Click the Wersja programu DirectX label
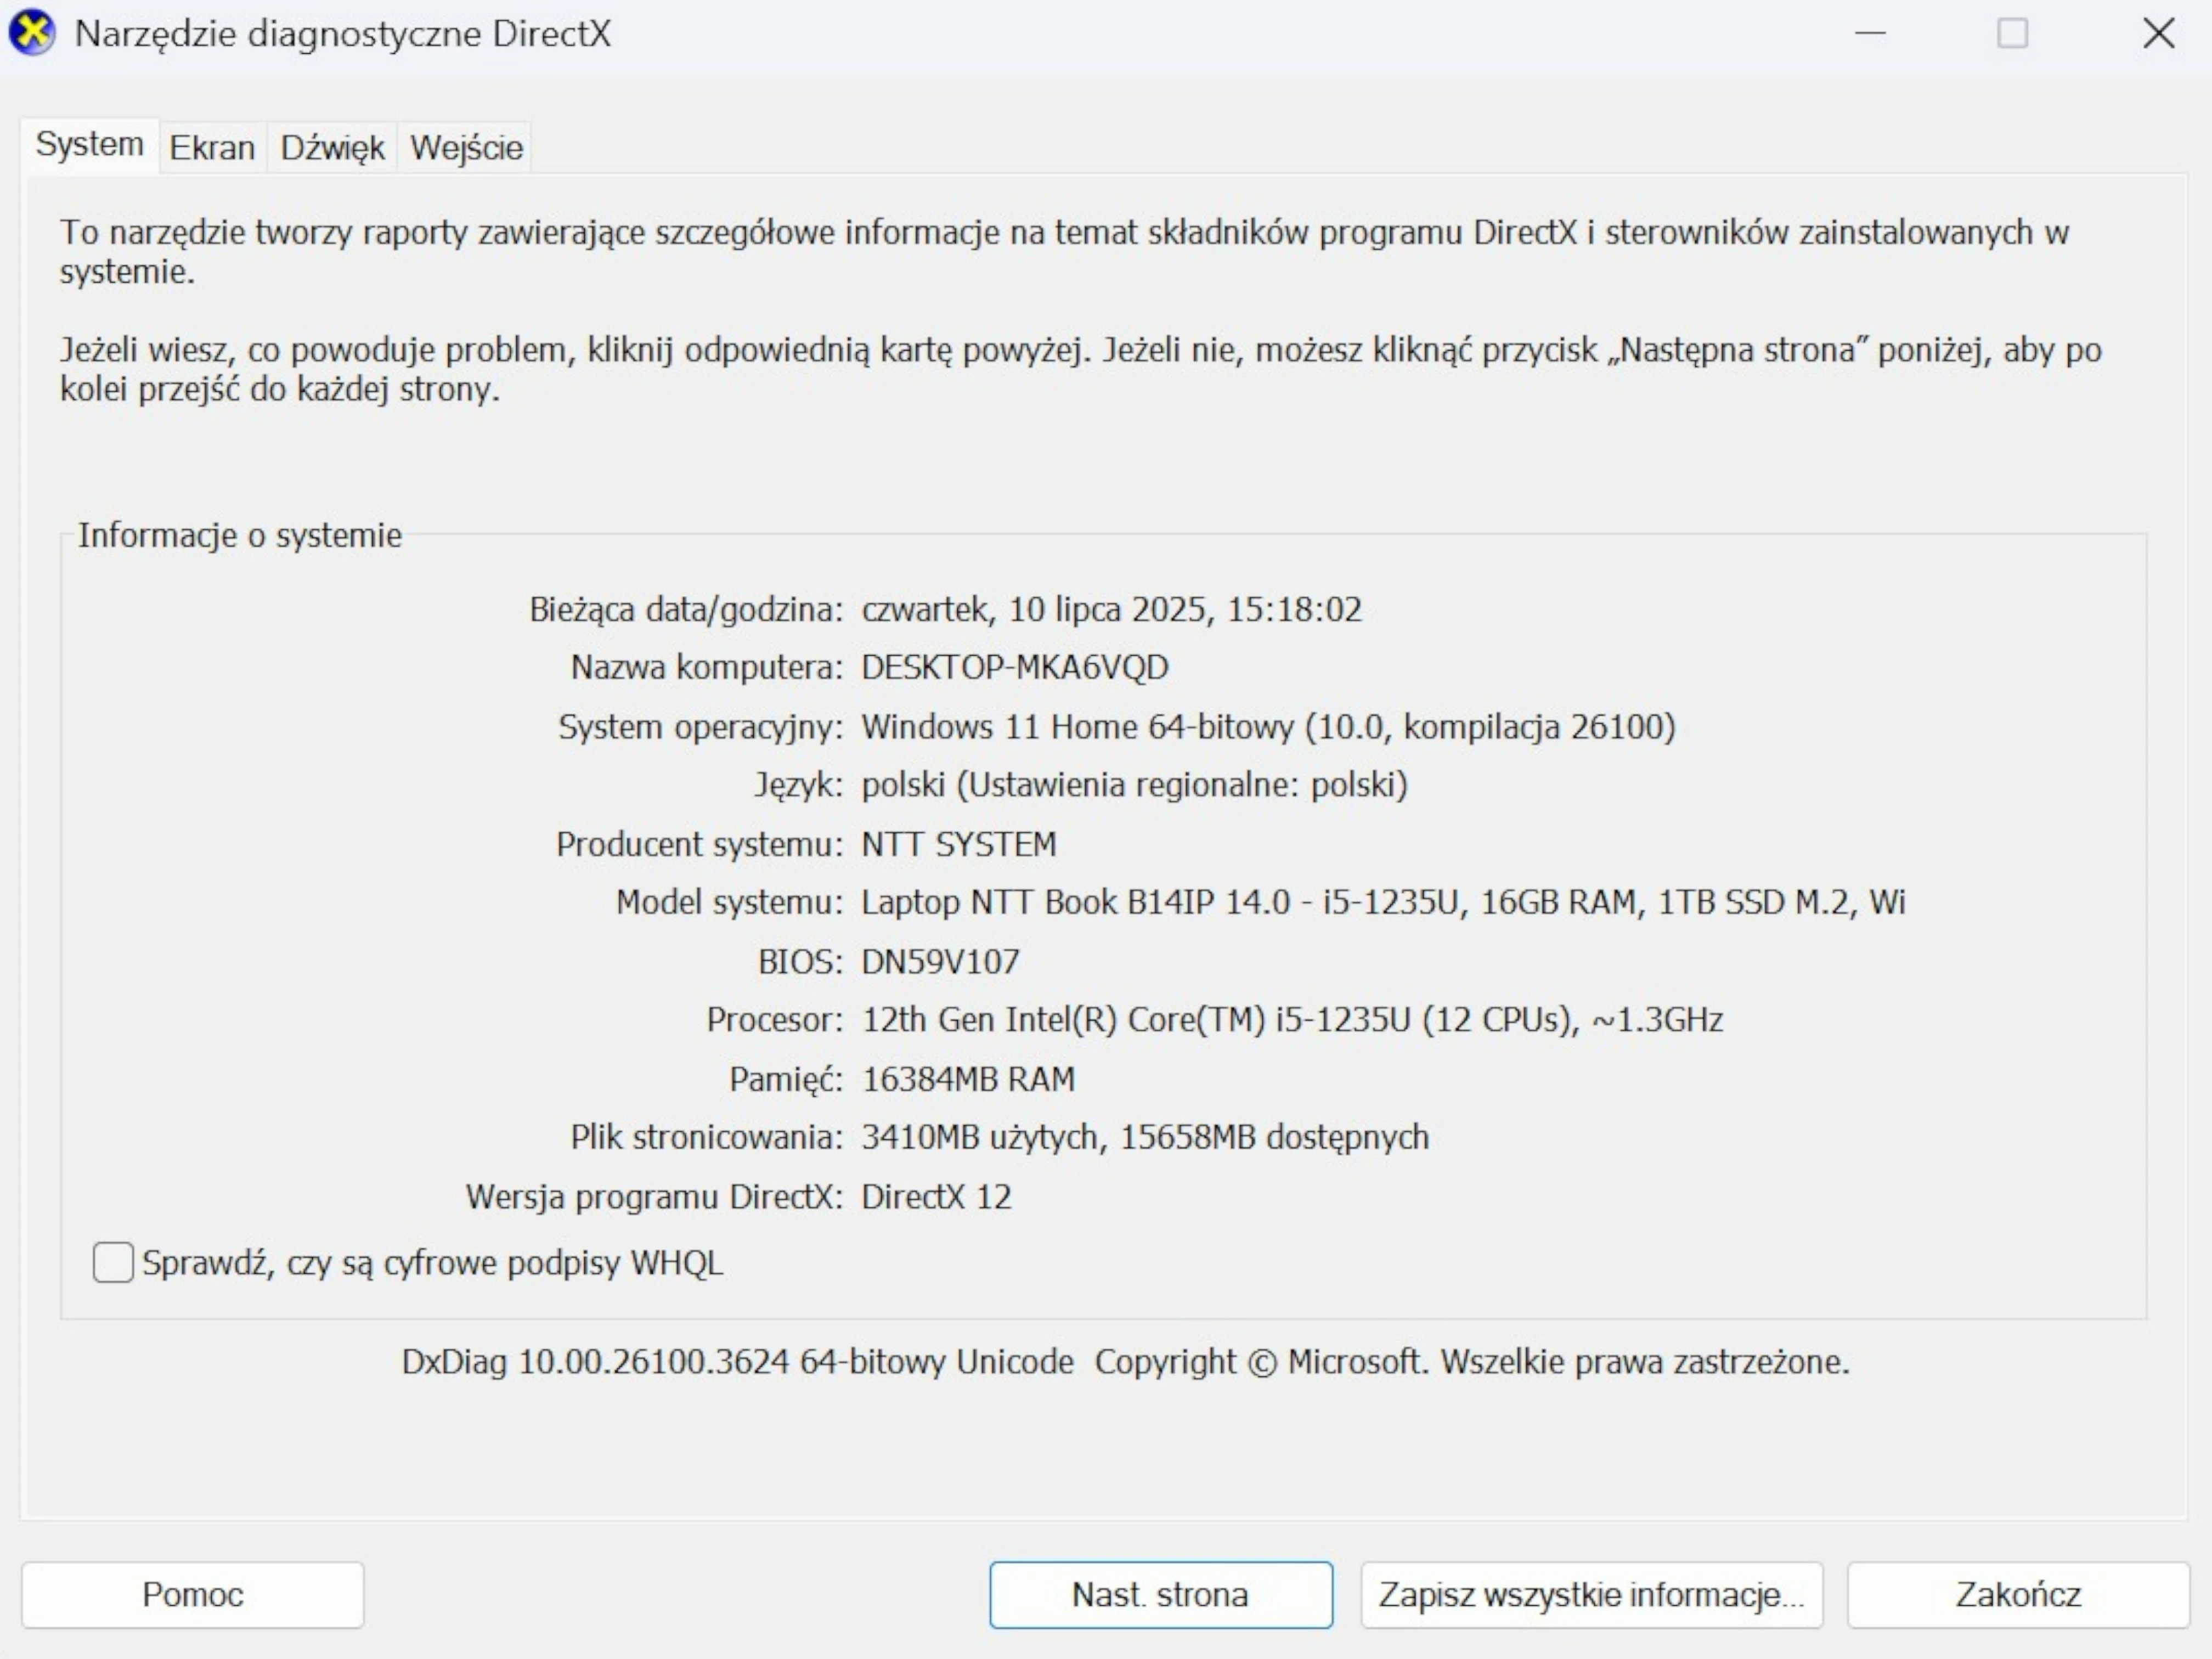This screenshot has height=1659, width=2212. tap(655, 1197)
